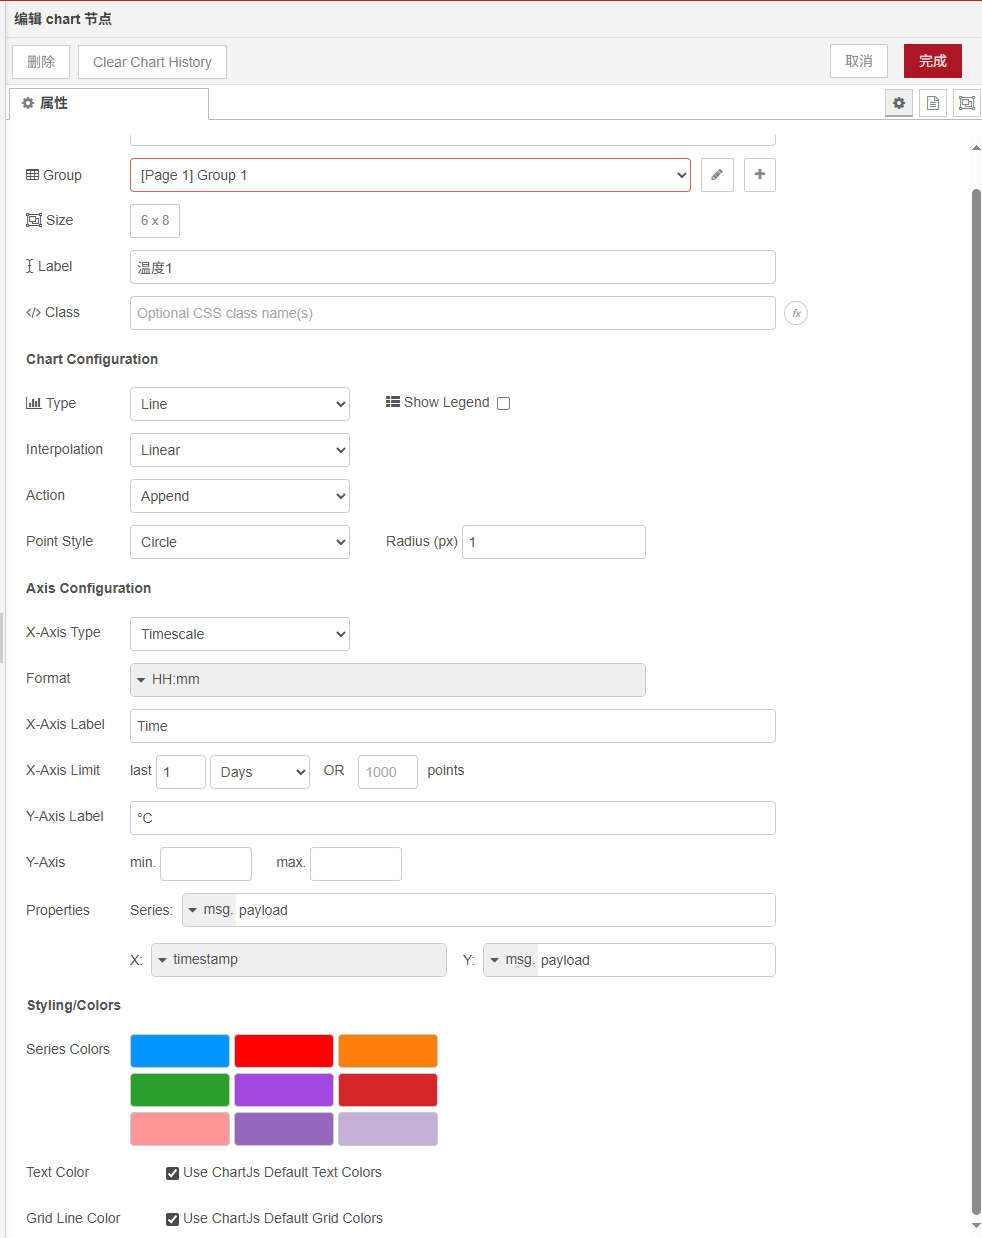Add a new group with plus icon
This screenshot has width=982, height=1238.
(760, 175)
